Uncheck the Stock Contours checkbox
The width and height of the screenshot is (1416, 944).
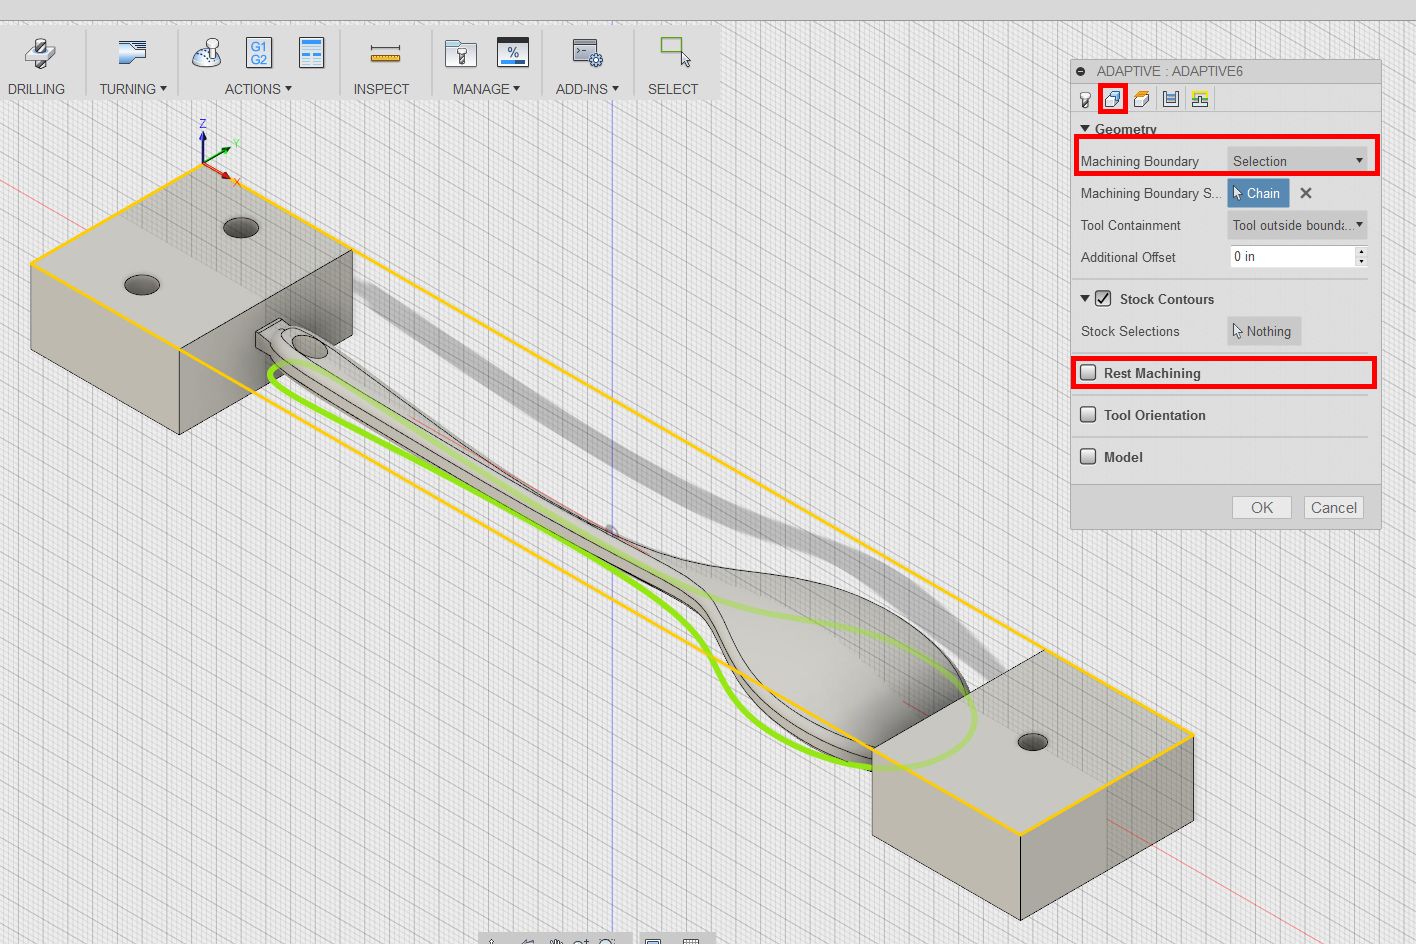click(1103, 299)
